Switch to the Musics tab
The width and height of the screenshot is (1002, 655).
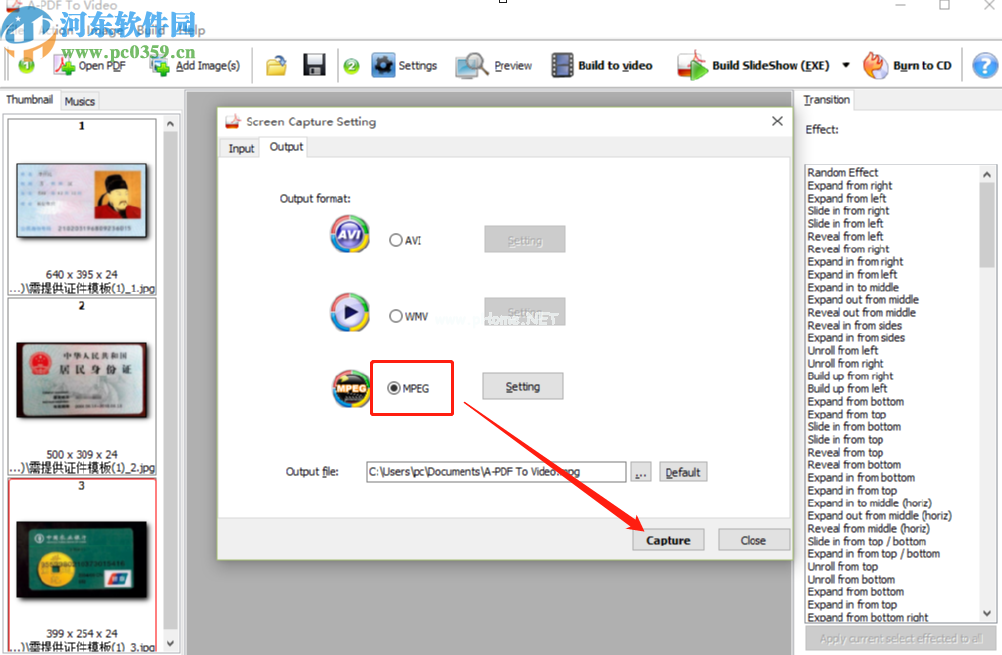79,101
